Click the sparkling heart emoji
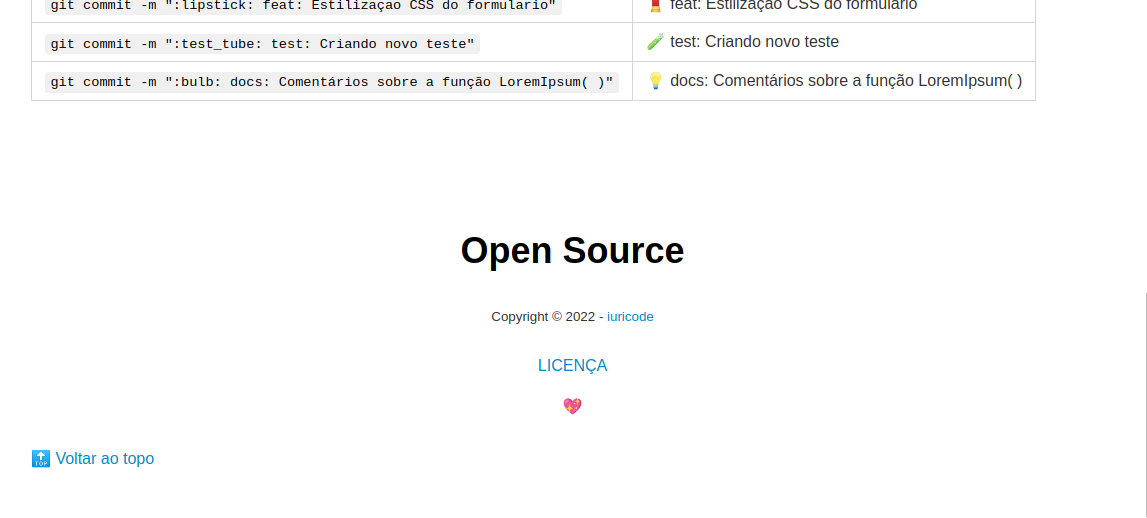 point(572,406)
